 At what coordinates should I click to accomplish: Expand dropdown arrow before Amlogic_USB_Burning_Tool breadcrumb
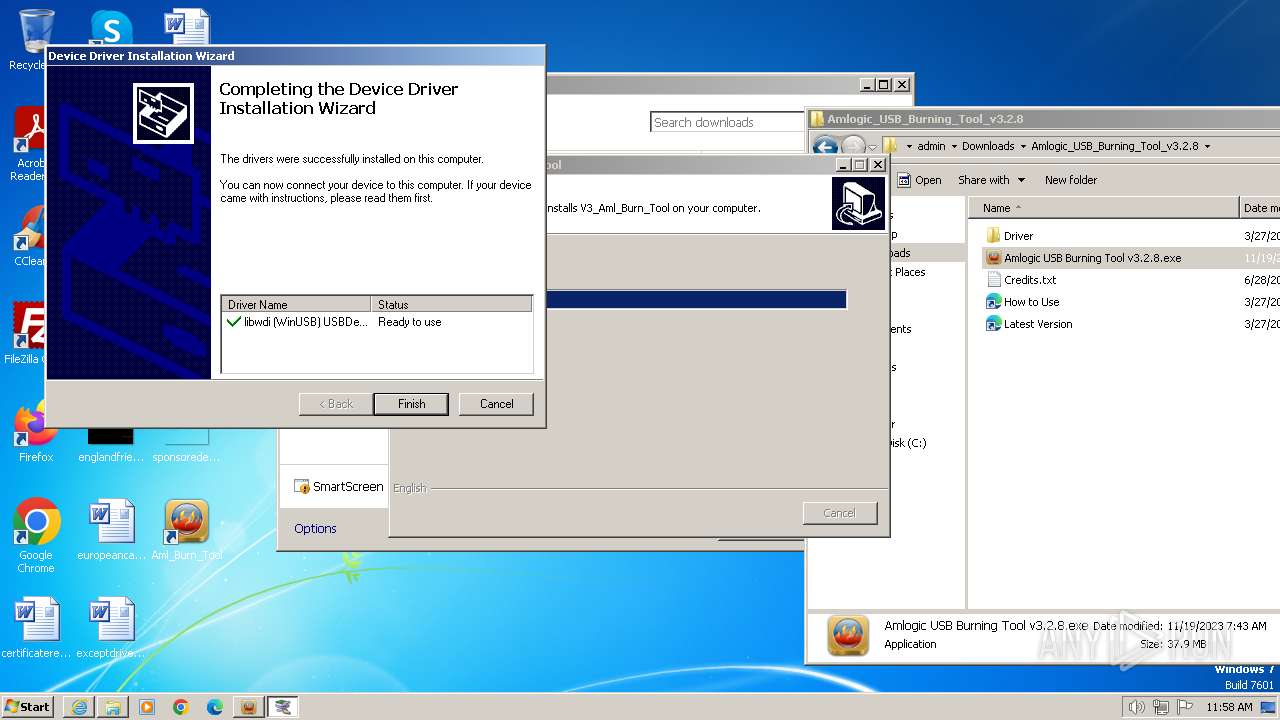(1023, 146)
